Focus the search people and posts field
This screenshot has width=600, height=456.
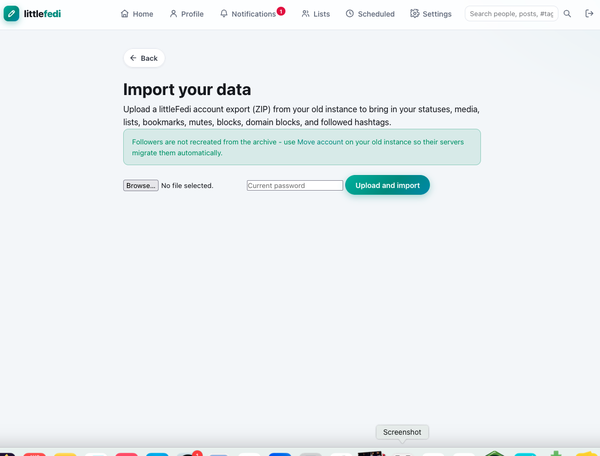point(511,14)
